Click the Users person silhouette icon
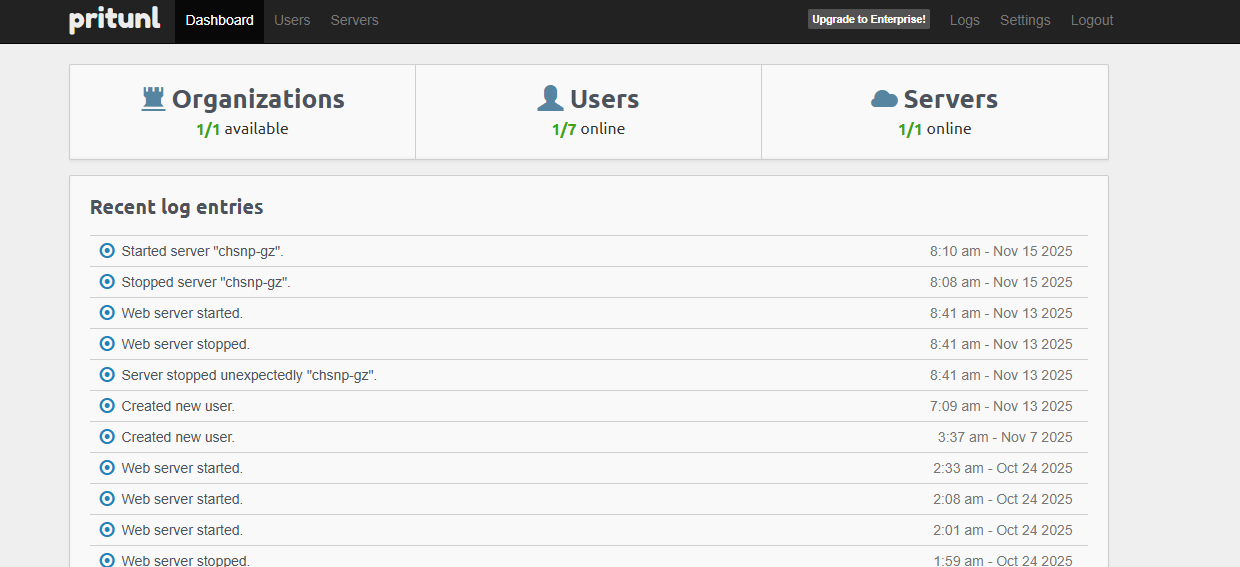1240x567 pixels. click(550, 98)
